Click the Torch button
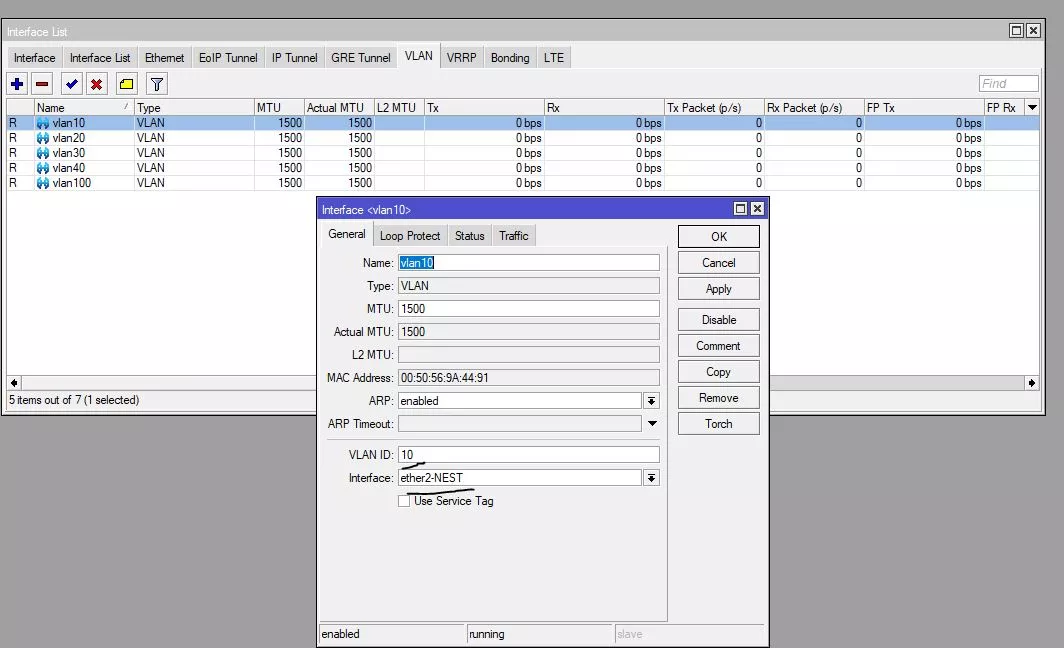The image size is (1064, 648). tap(719, 424)
